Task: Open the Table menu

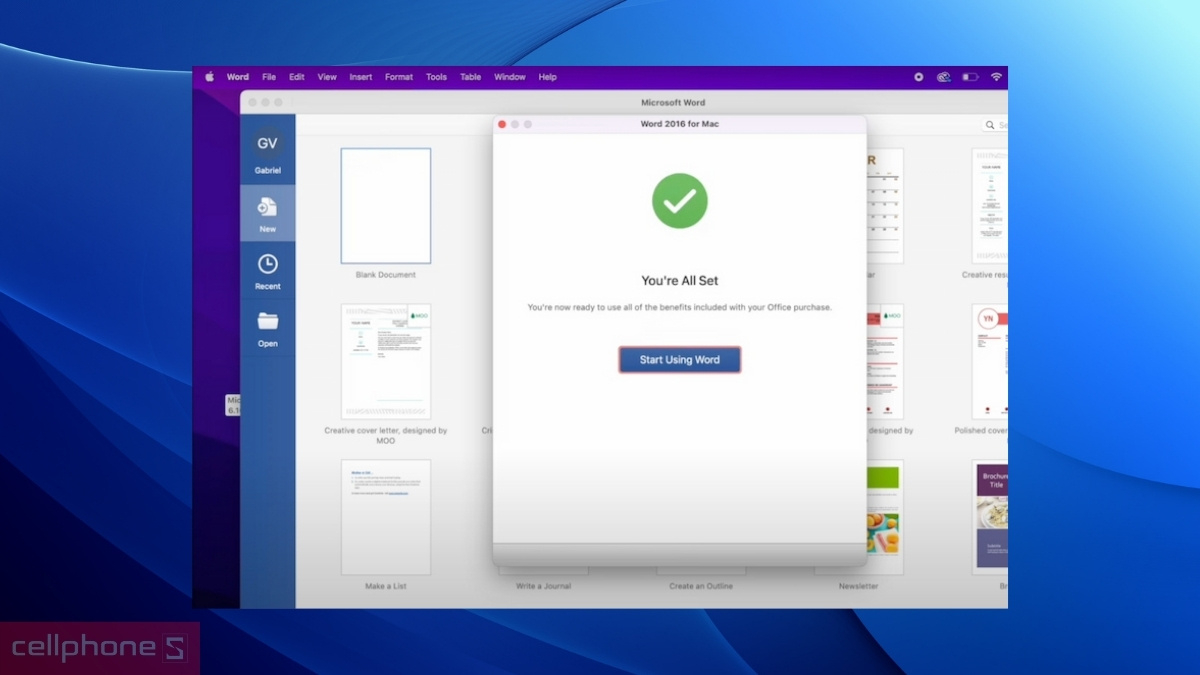Action: point(471,77)
